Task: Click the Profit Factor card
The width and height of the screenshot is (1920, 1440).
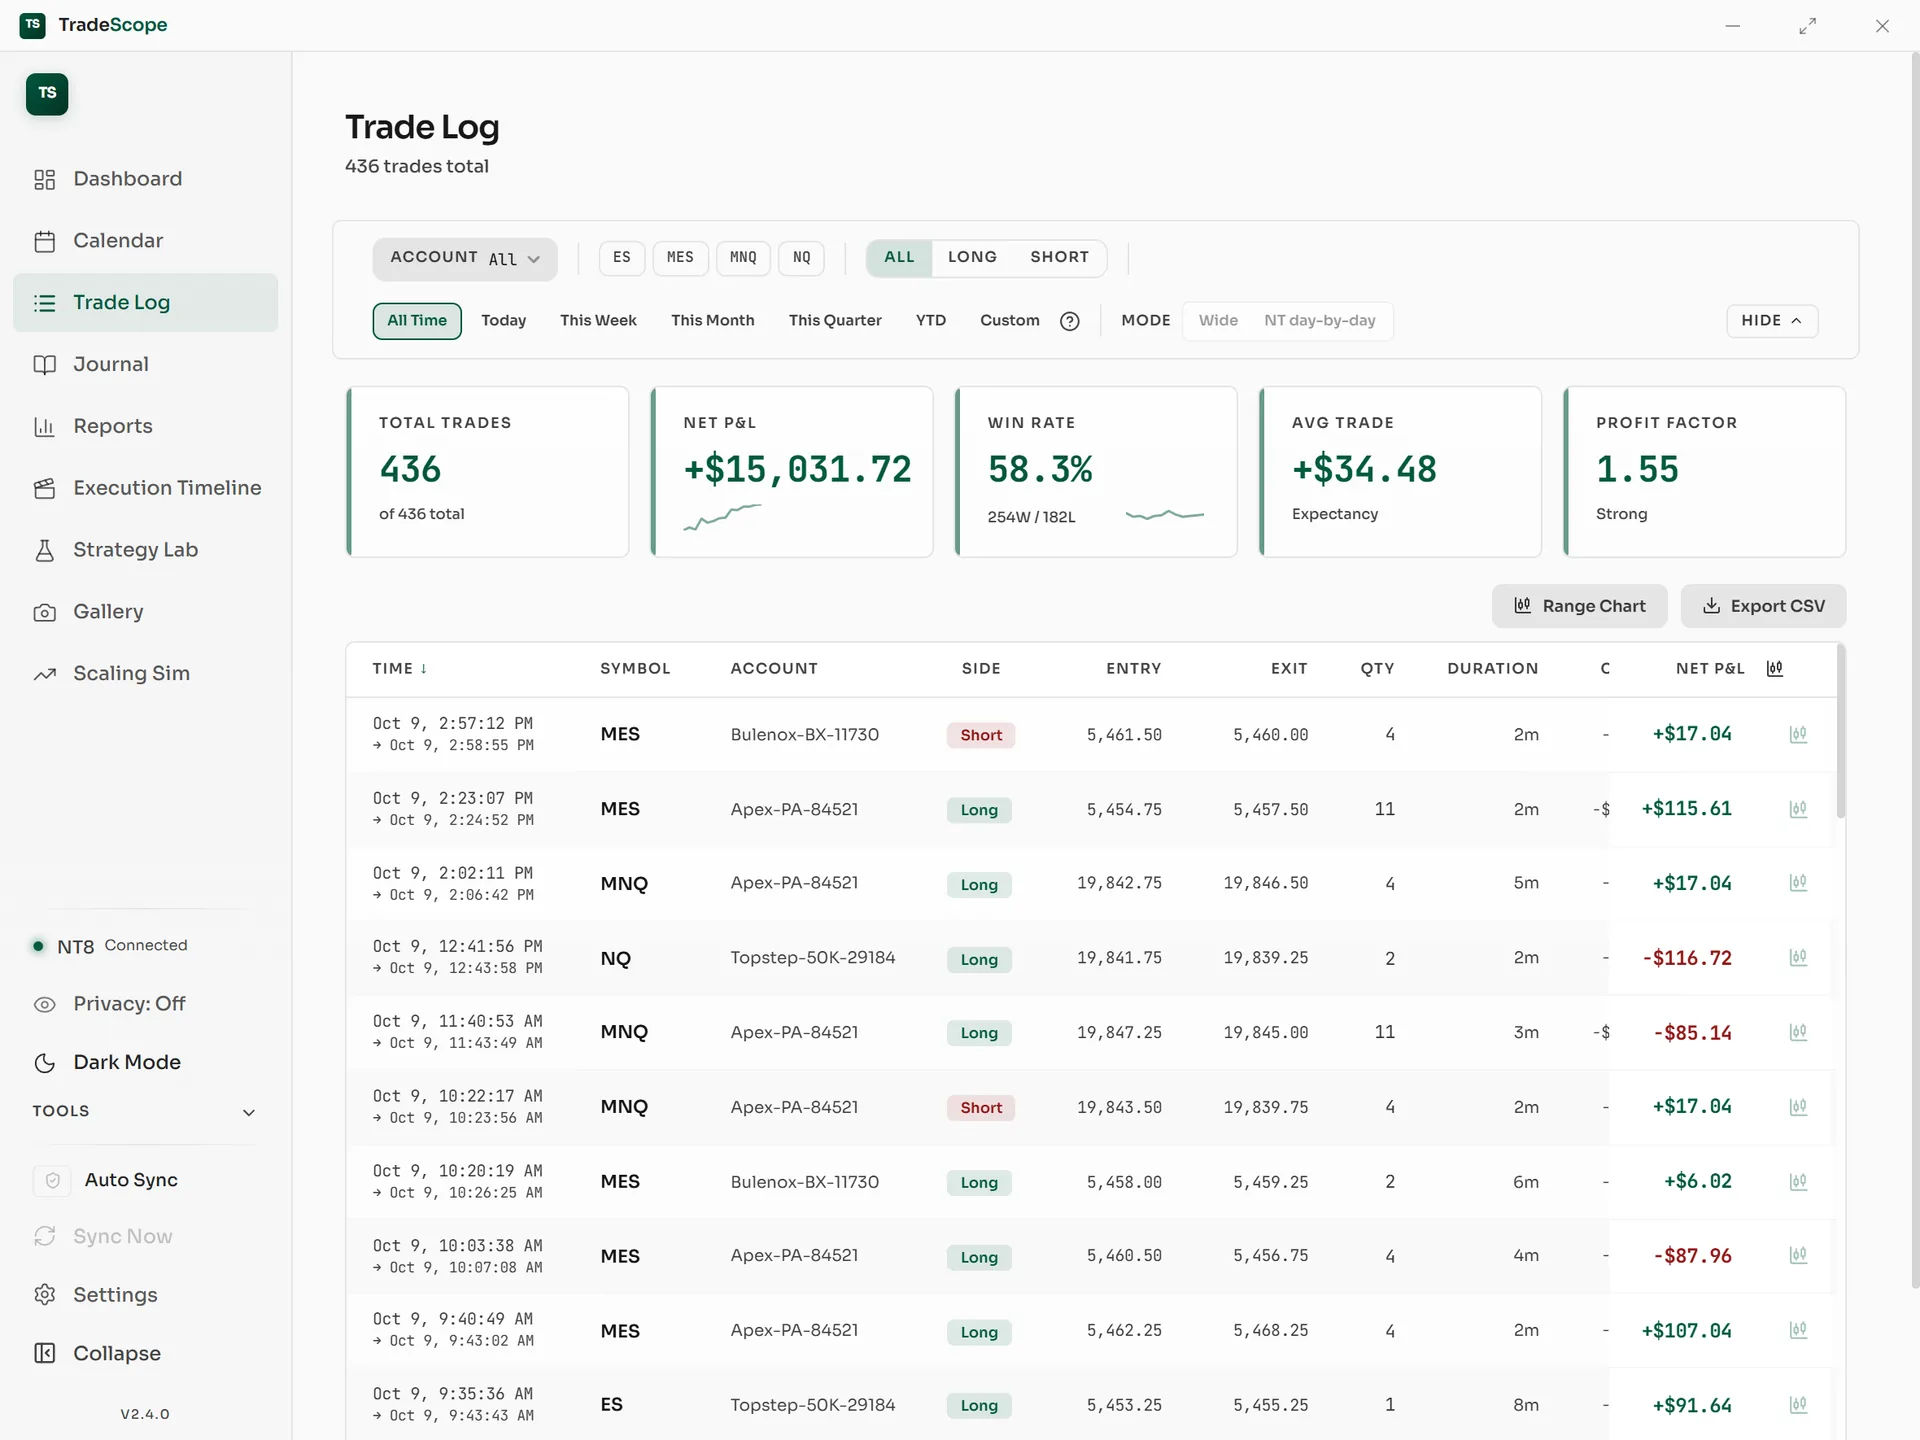Action: pos(1704,472)
